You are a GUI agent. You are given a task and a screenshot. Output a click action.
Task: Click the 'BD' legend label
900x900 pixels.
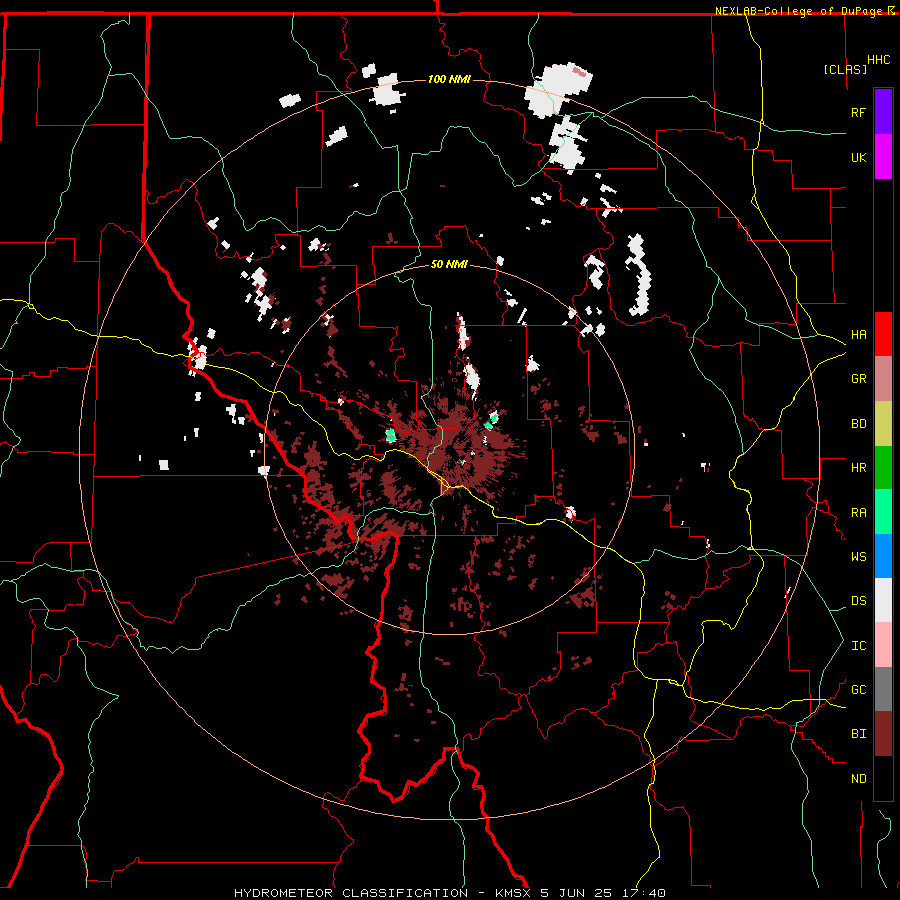click(858, 424)
